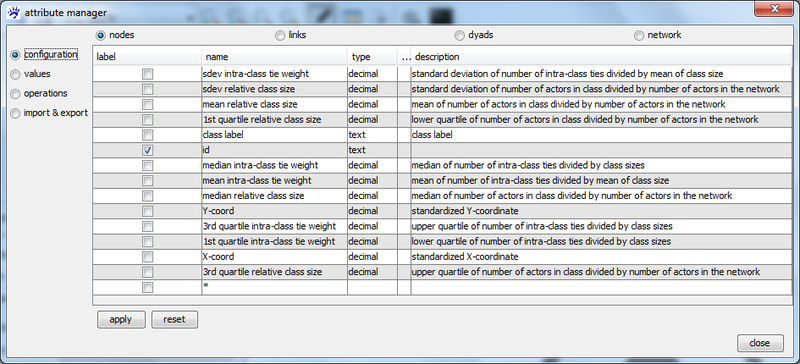This screenshot has height=364, width=800.
Task: Click the attribute manager app icon in title bar
Action: 15,12
